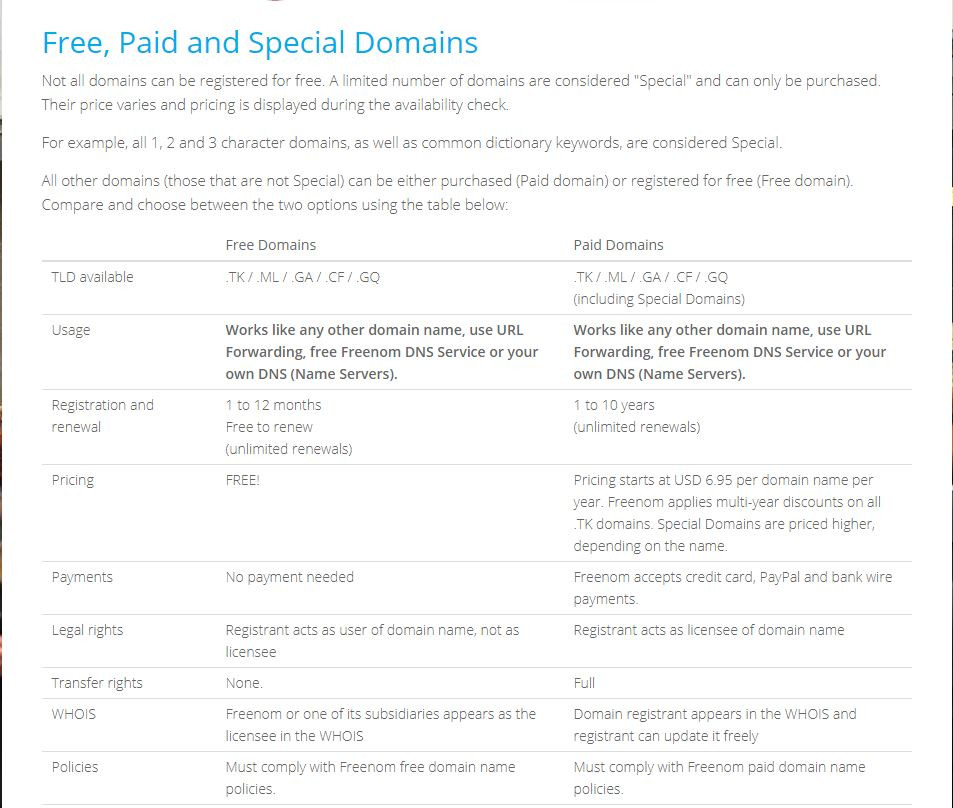Click the '(including Special Domains)' text

coord(659,299)
